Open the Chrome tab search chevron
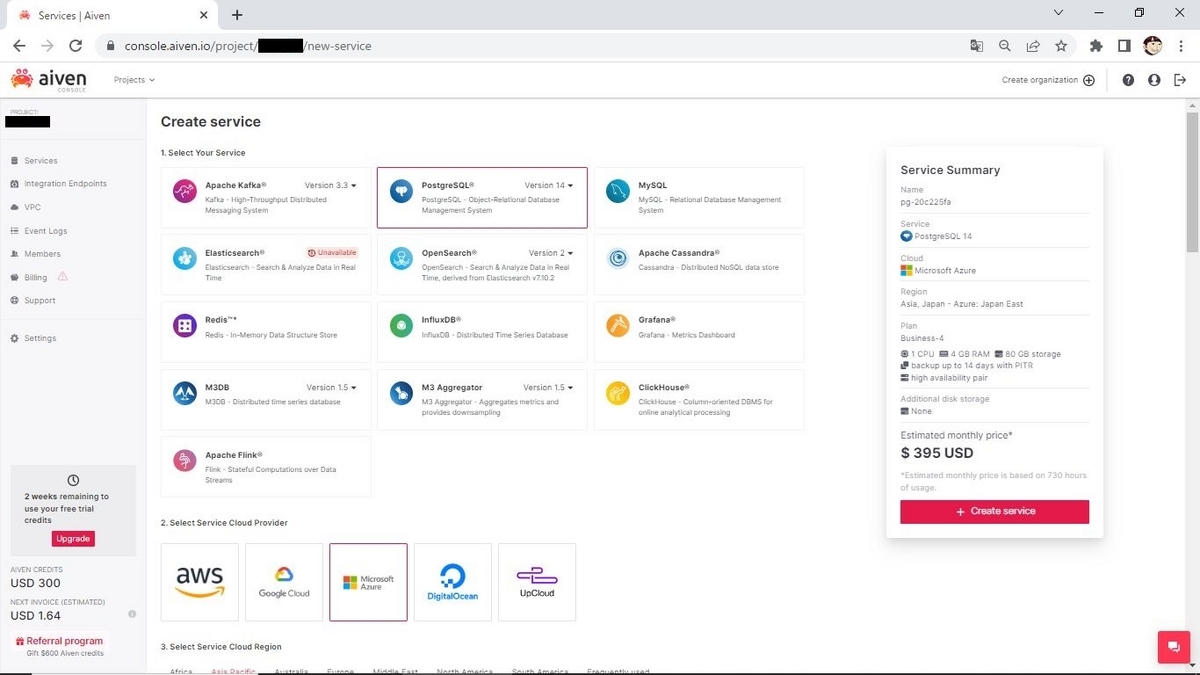Screen dimensions: 1200x675 1060,13
